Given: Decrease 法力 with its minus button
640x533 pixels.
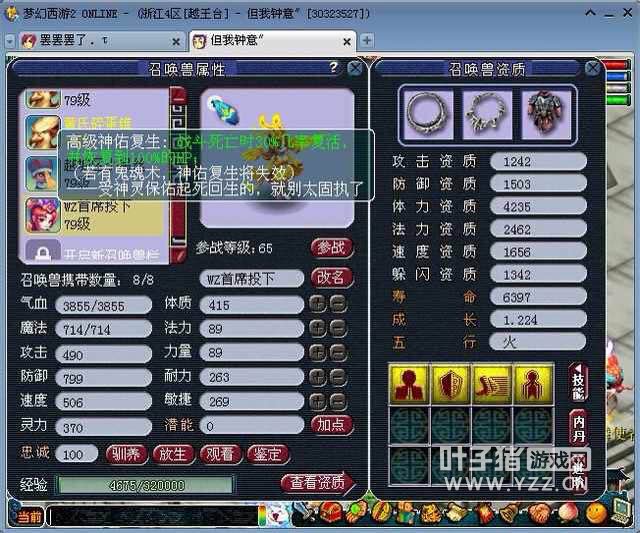Looking at the screenshot, I should (x=338, y=328).
